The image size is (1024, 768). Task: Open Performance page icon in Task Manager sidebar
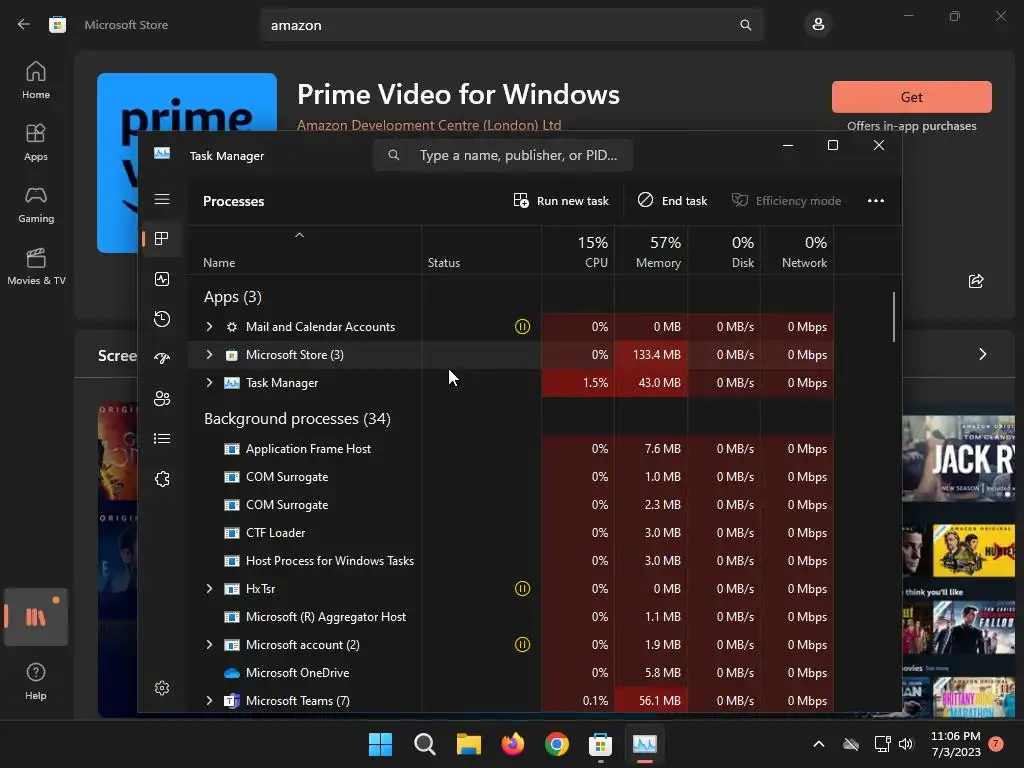tap(162, 279)
